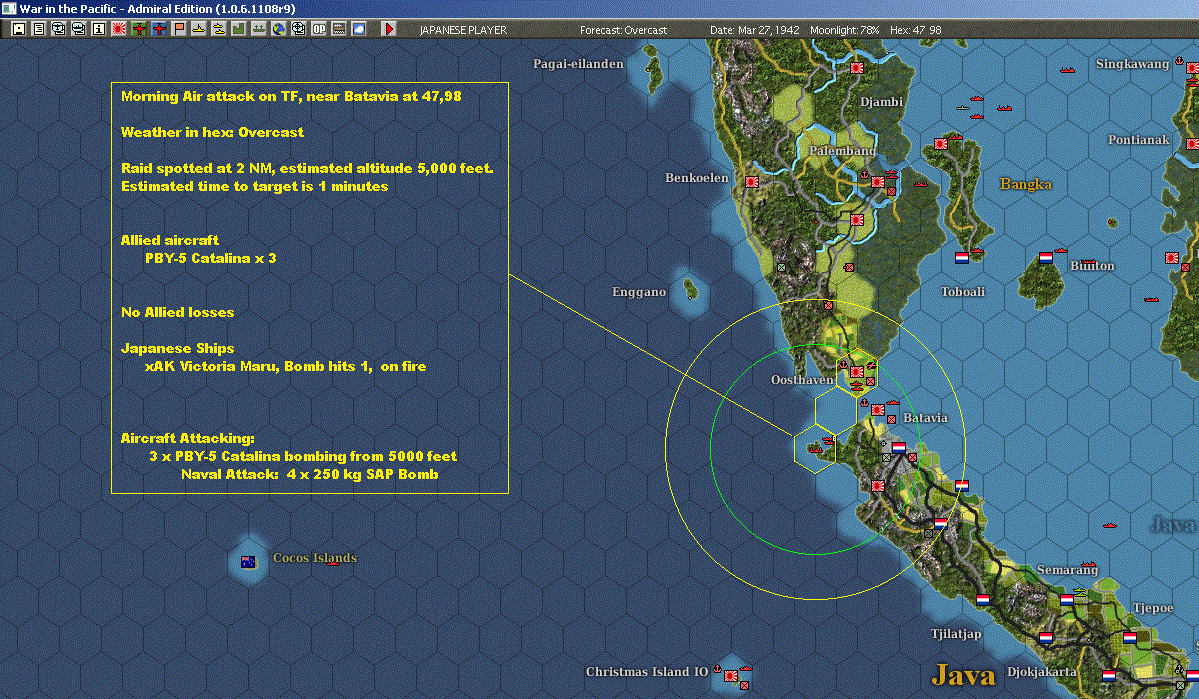The image size is (1199, 699).
Task: Click the railway track toolbar icon
Action: pos(338,29)
